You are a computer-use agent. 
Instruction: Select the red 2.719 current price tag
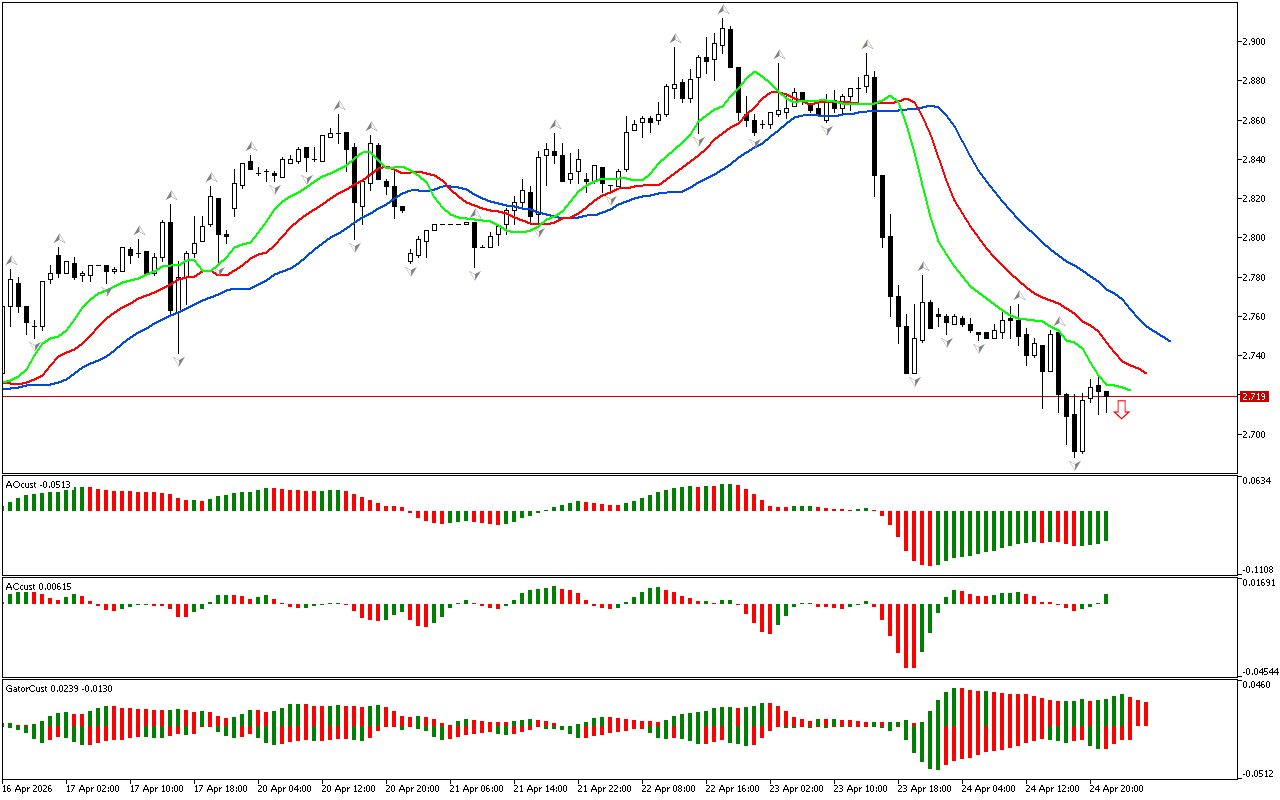pyautogui.click(x=1254, y=397)
